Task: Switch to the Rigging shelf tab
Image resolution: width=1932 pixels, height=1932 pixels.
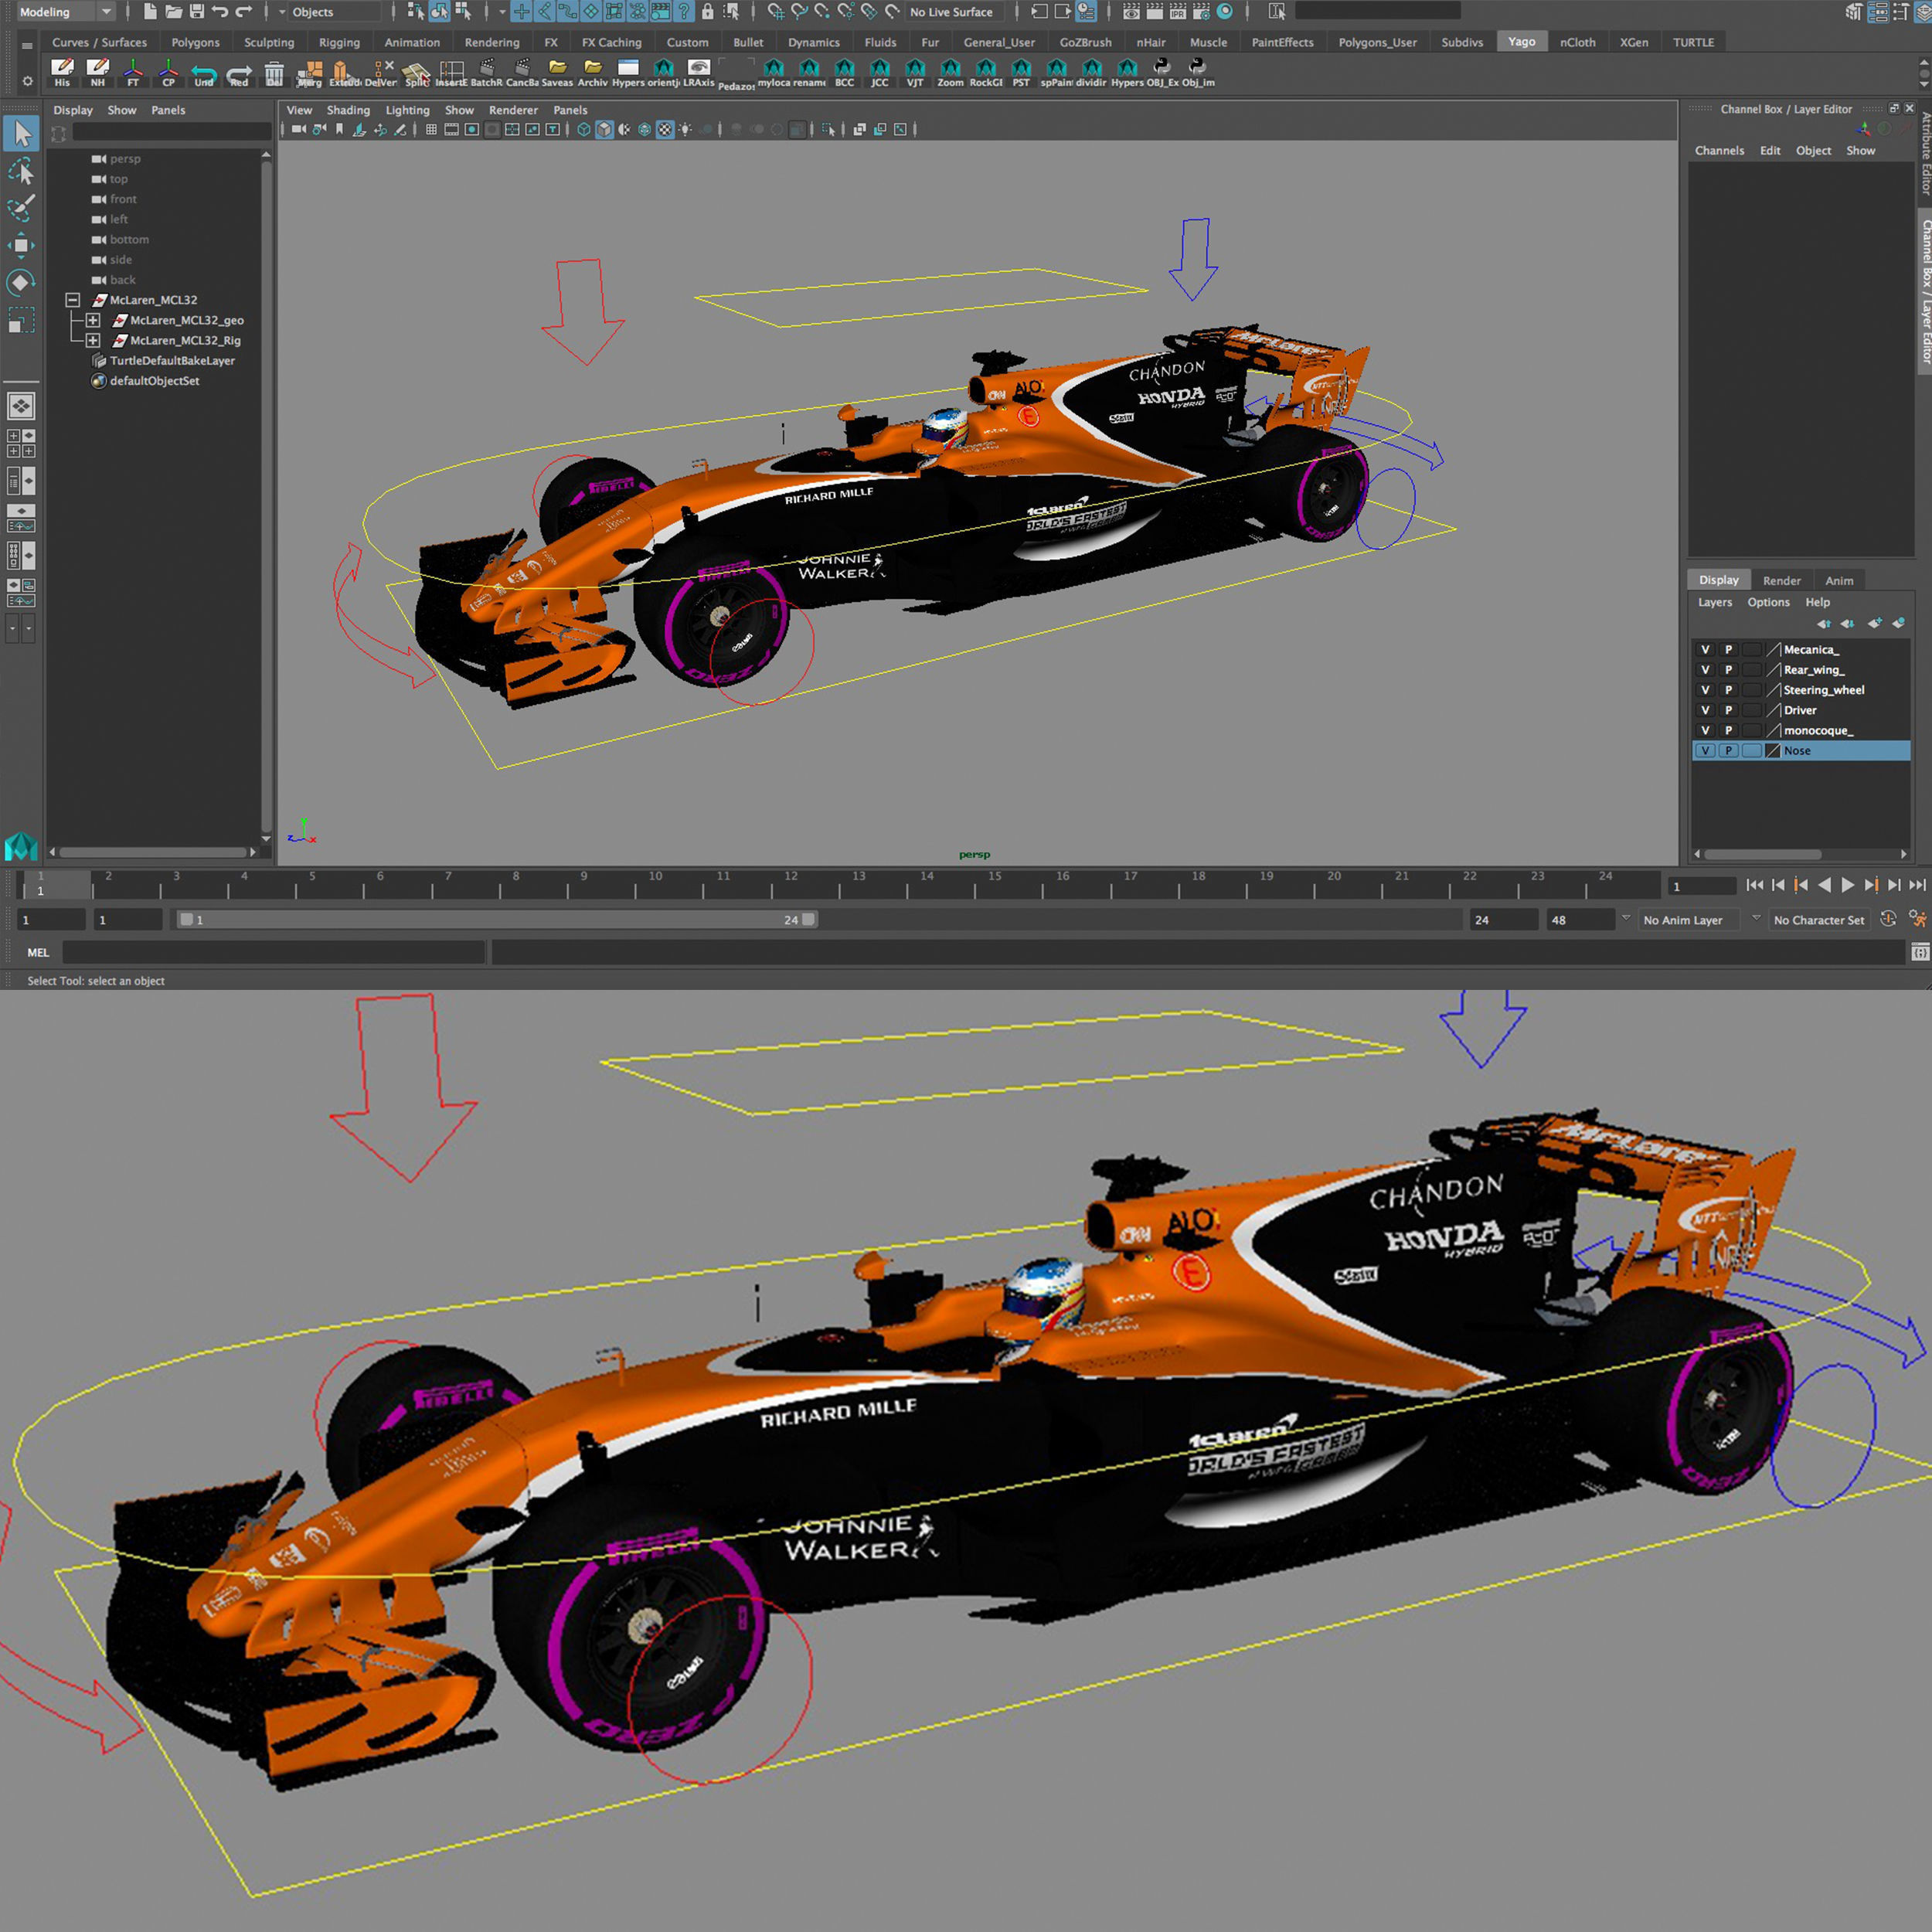Action: click(x=339, y=42)
